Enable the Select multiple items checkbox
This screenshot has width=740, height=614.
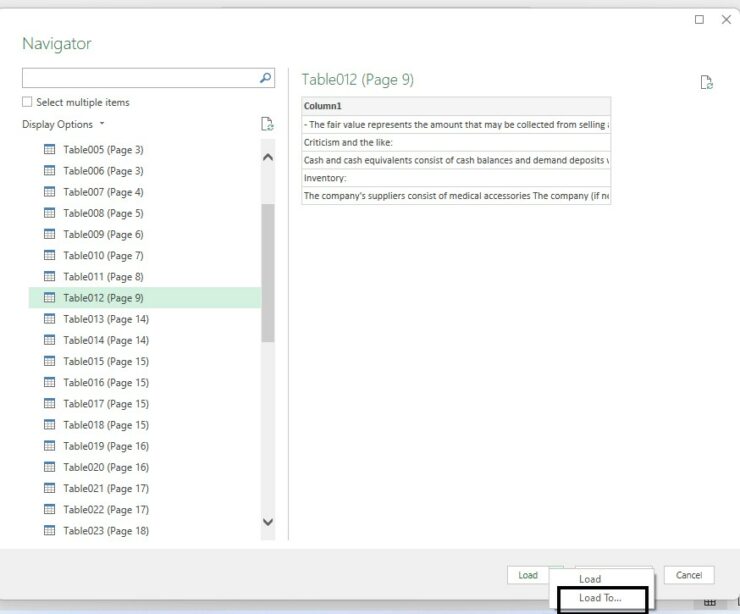[x=27, y=103]
